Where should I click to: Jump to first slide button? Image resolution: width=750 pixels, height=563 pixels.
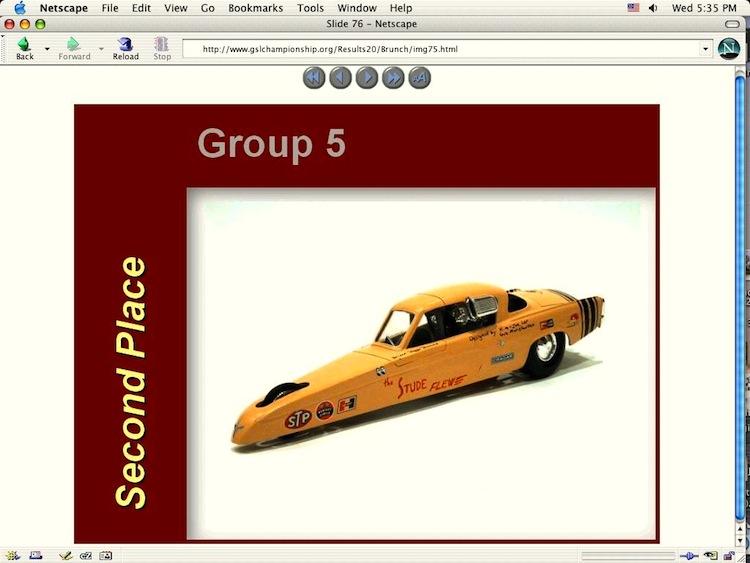tap(314, 77)
